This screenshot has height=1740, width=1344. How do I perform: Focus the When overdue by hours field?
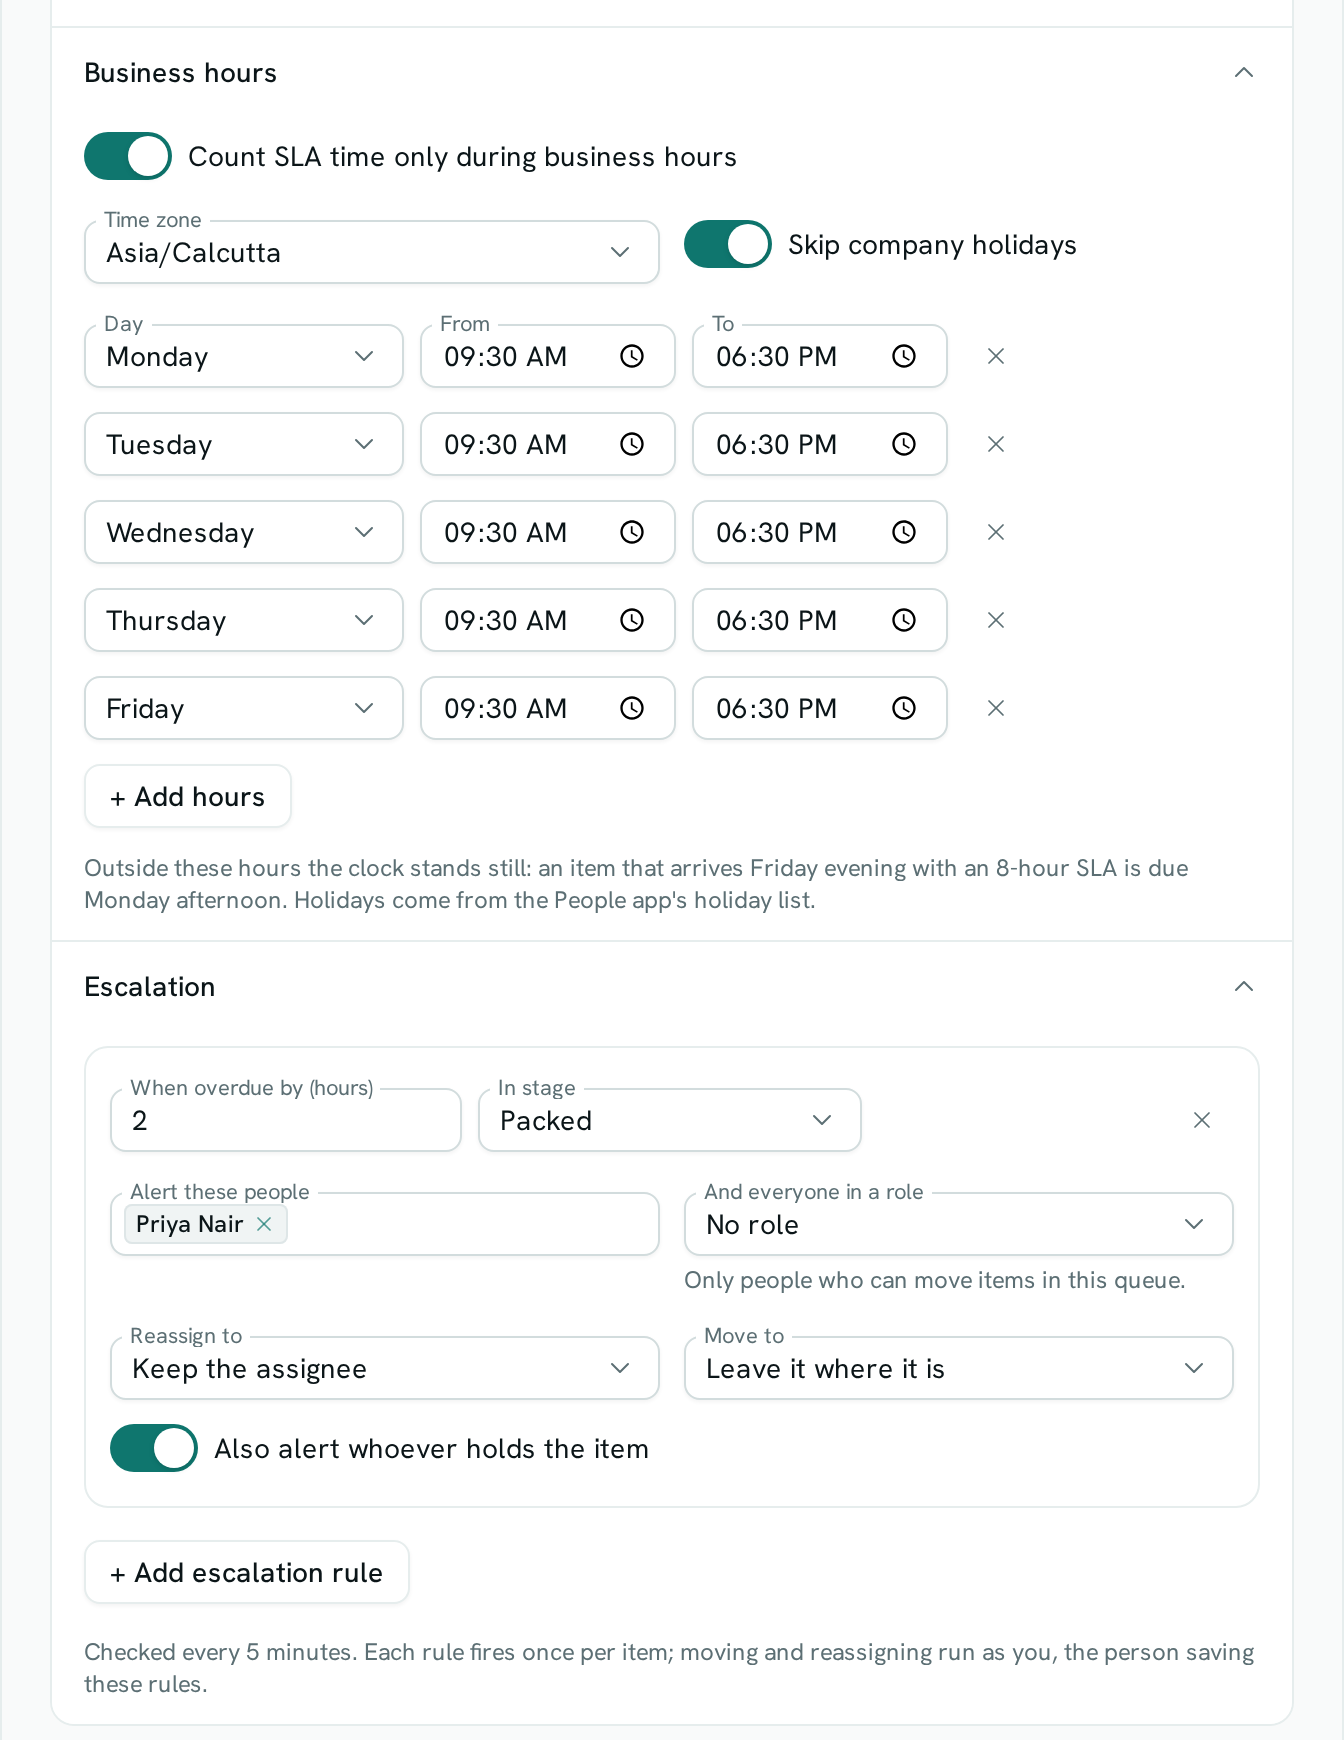pyautogui.click(x=286, y=1120)
